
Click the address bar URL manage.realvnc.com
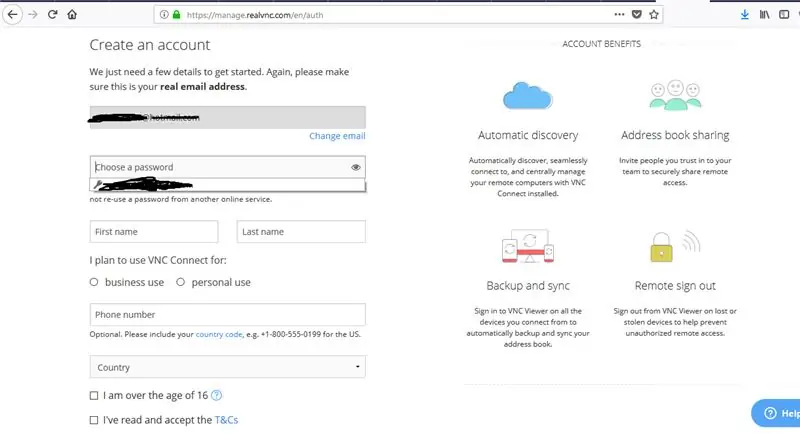coord(255,15)
